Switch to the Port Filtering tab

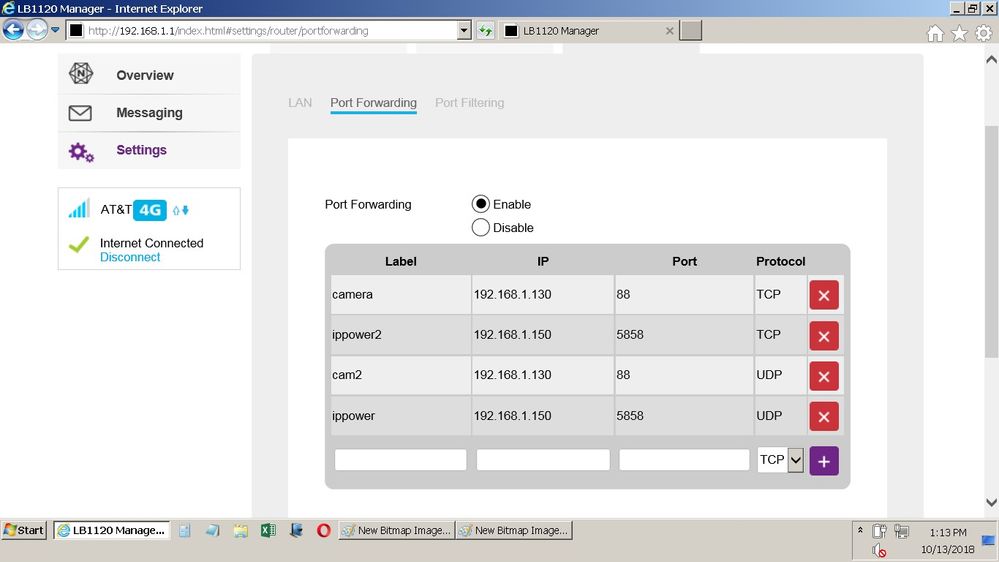coord(469,103)
